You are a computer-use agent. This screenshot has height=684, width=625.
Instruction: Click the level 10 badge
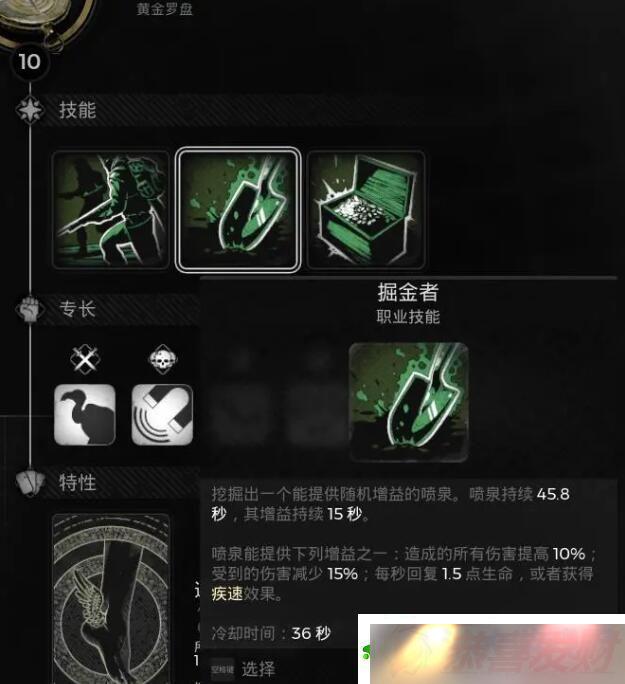pyautogui.click(x=30, y=62)
